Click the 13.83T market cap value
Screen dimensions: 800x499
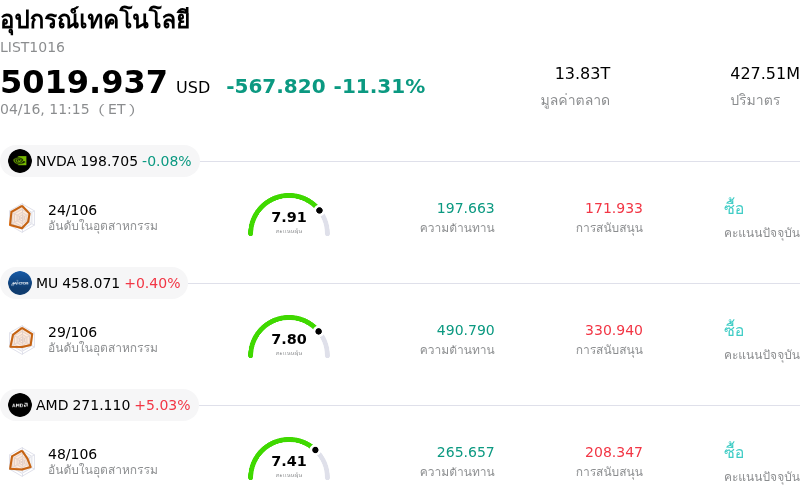tap(582, 73)
